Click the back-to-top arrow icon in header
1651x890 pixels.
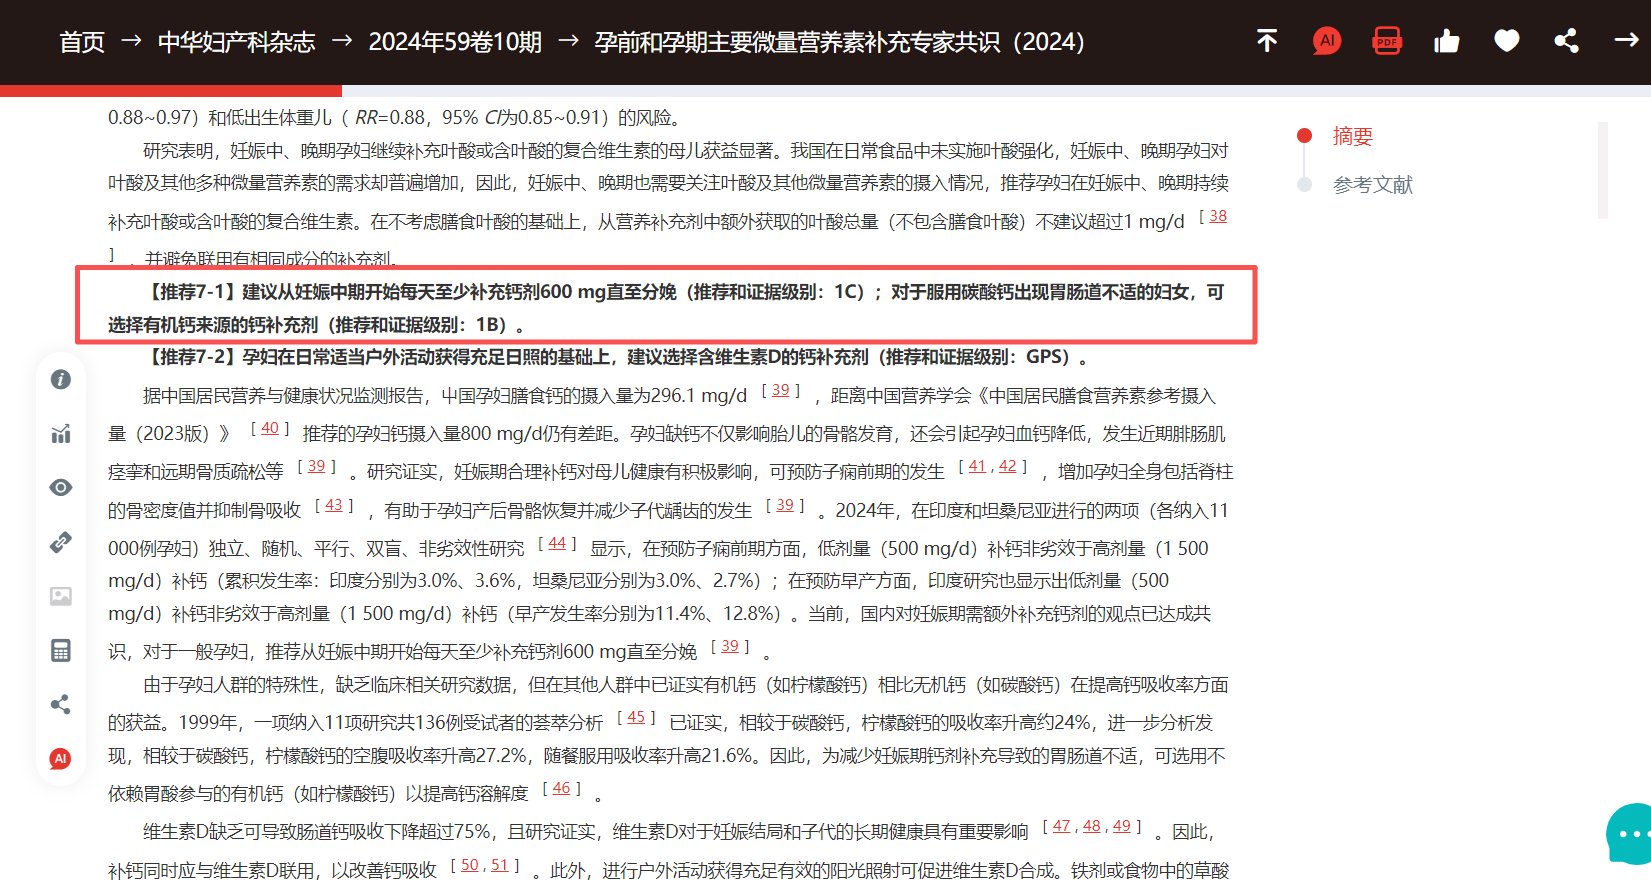click(x=1266, y=41)
